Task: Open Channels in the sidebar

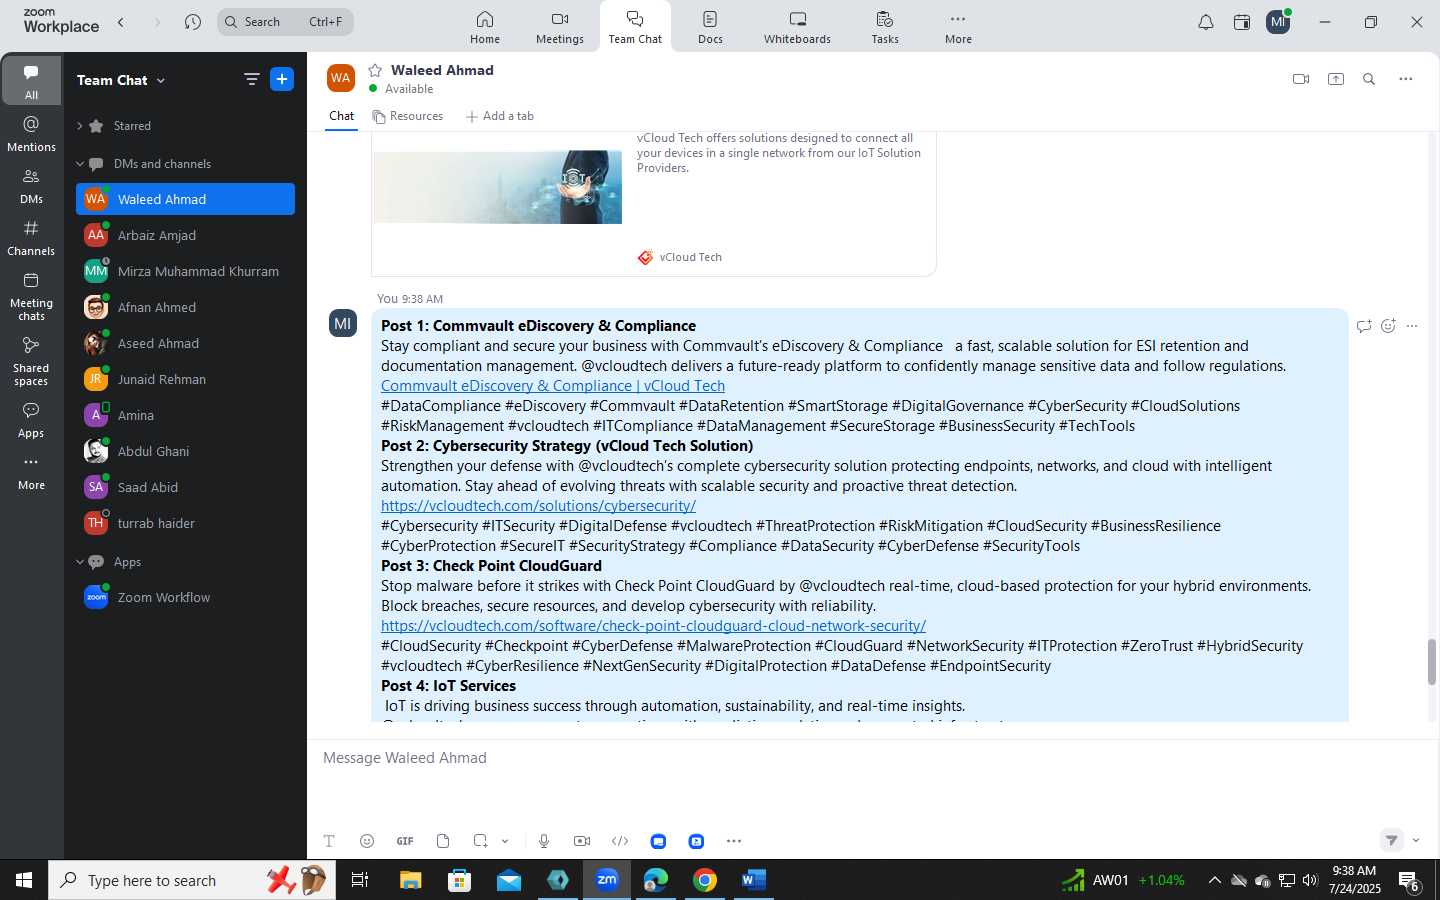Action: tap(31, 238)
